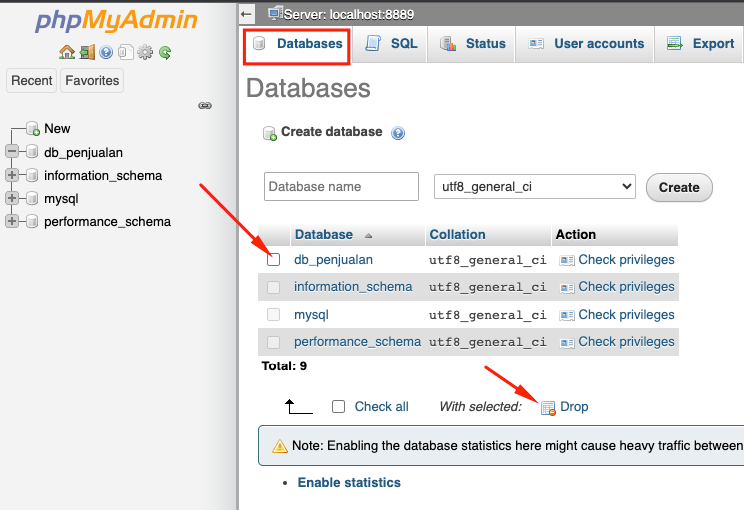The image size is (744, 510).
Task: Click the Check all link text
Action: [381, 407]
